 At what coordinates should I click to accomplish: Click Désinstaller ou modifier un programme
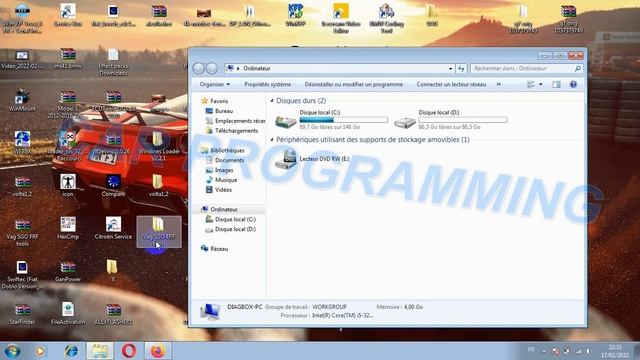[353, 84]
